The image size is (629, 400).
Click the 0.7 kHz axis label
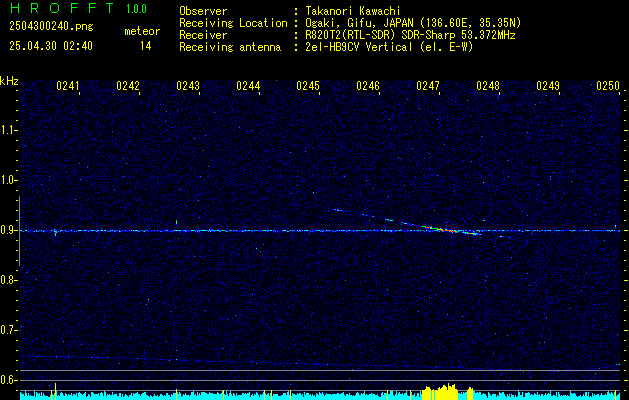(8, 330)
